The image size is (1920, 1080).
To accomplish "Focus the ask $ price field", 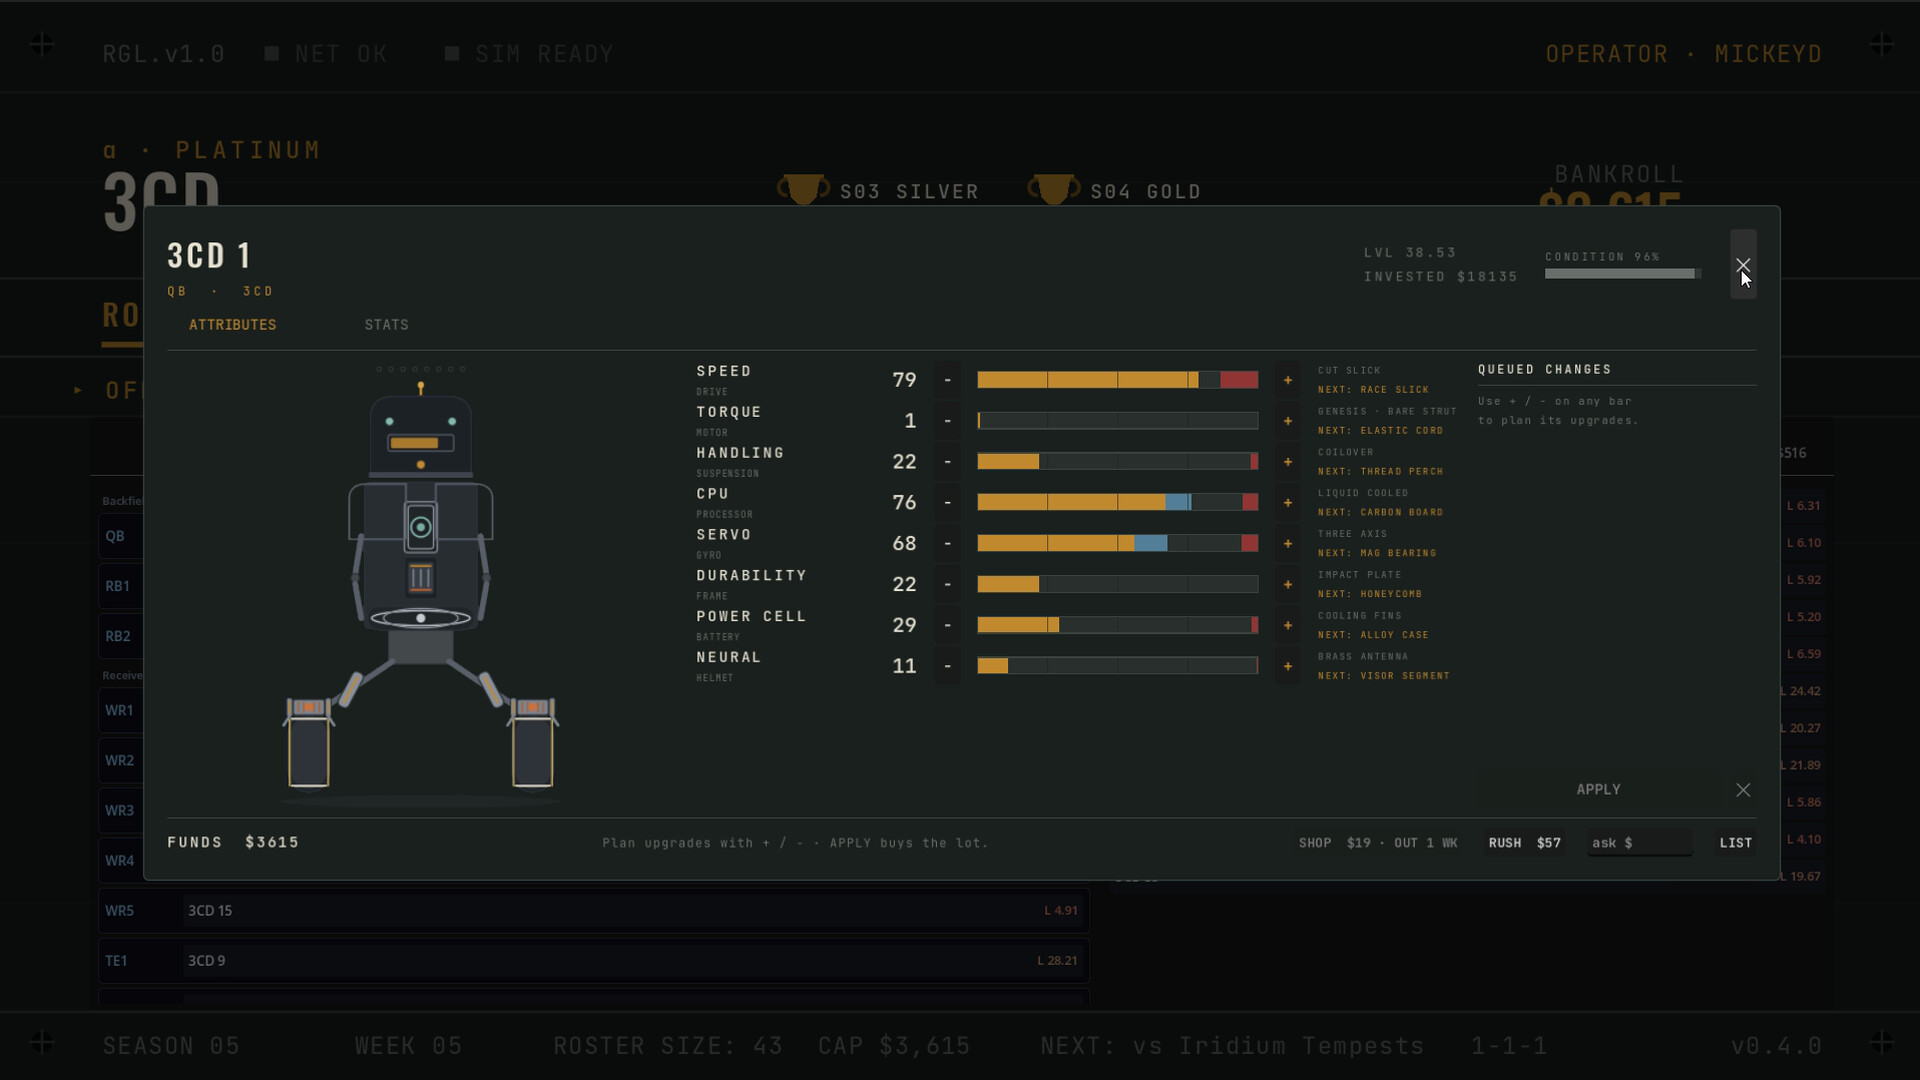I will pos(1640,843).
